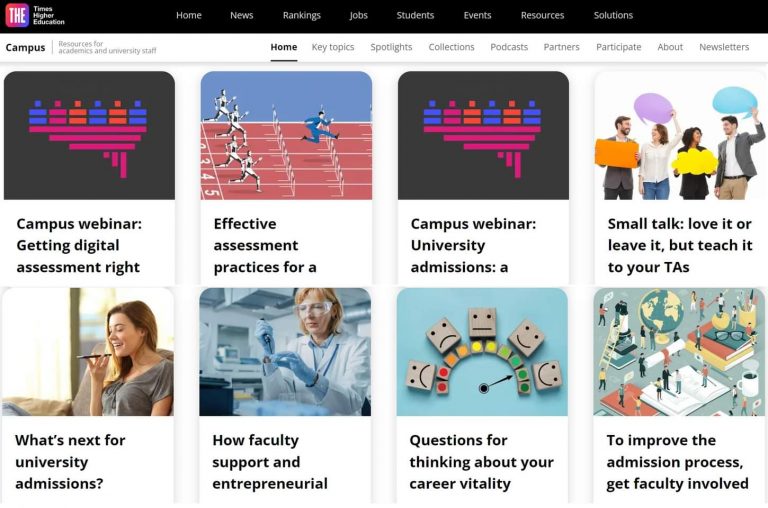
Task: Switch to the Spotlights tab
Action: tap(391, 47)
